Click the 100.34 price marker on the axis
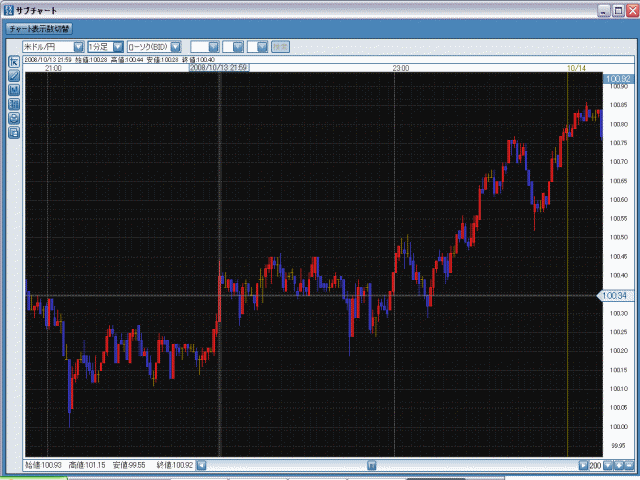Image resolution: width=640 pixels, height=480 pixels. click(616, 296)
